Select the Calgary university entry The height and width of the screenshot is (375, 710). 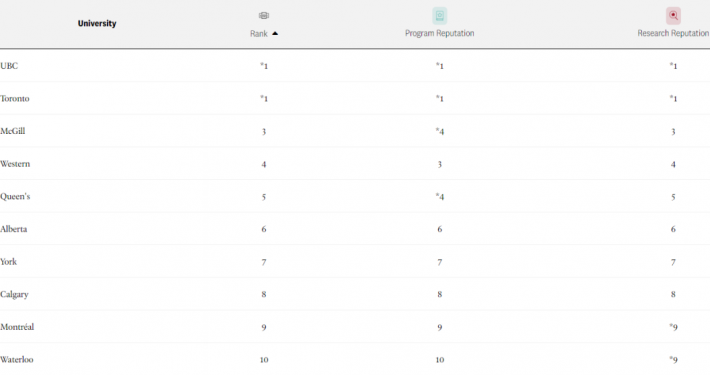coord(14,294)
